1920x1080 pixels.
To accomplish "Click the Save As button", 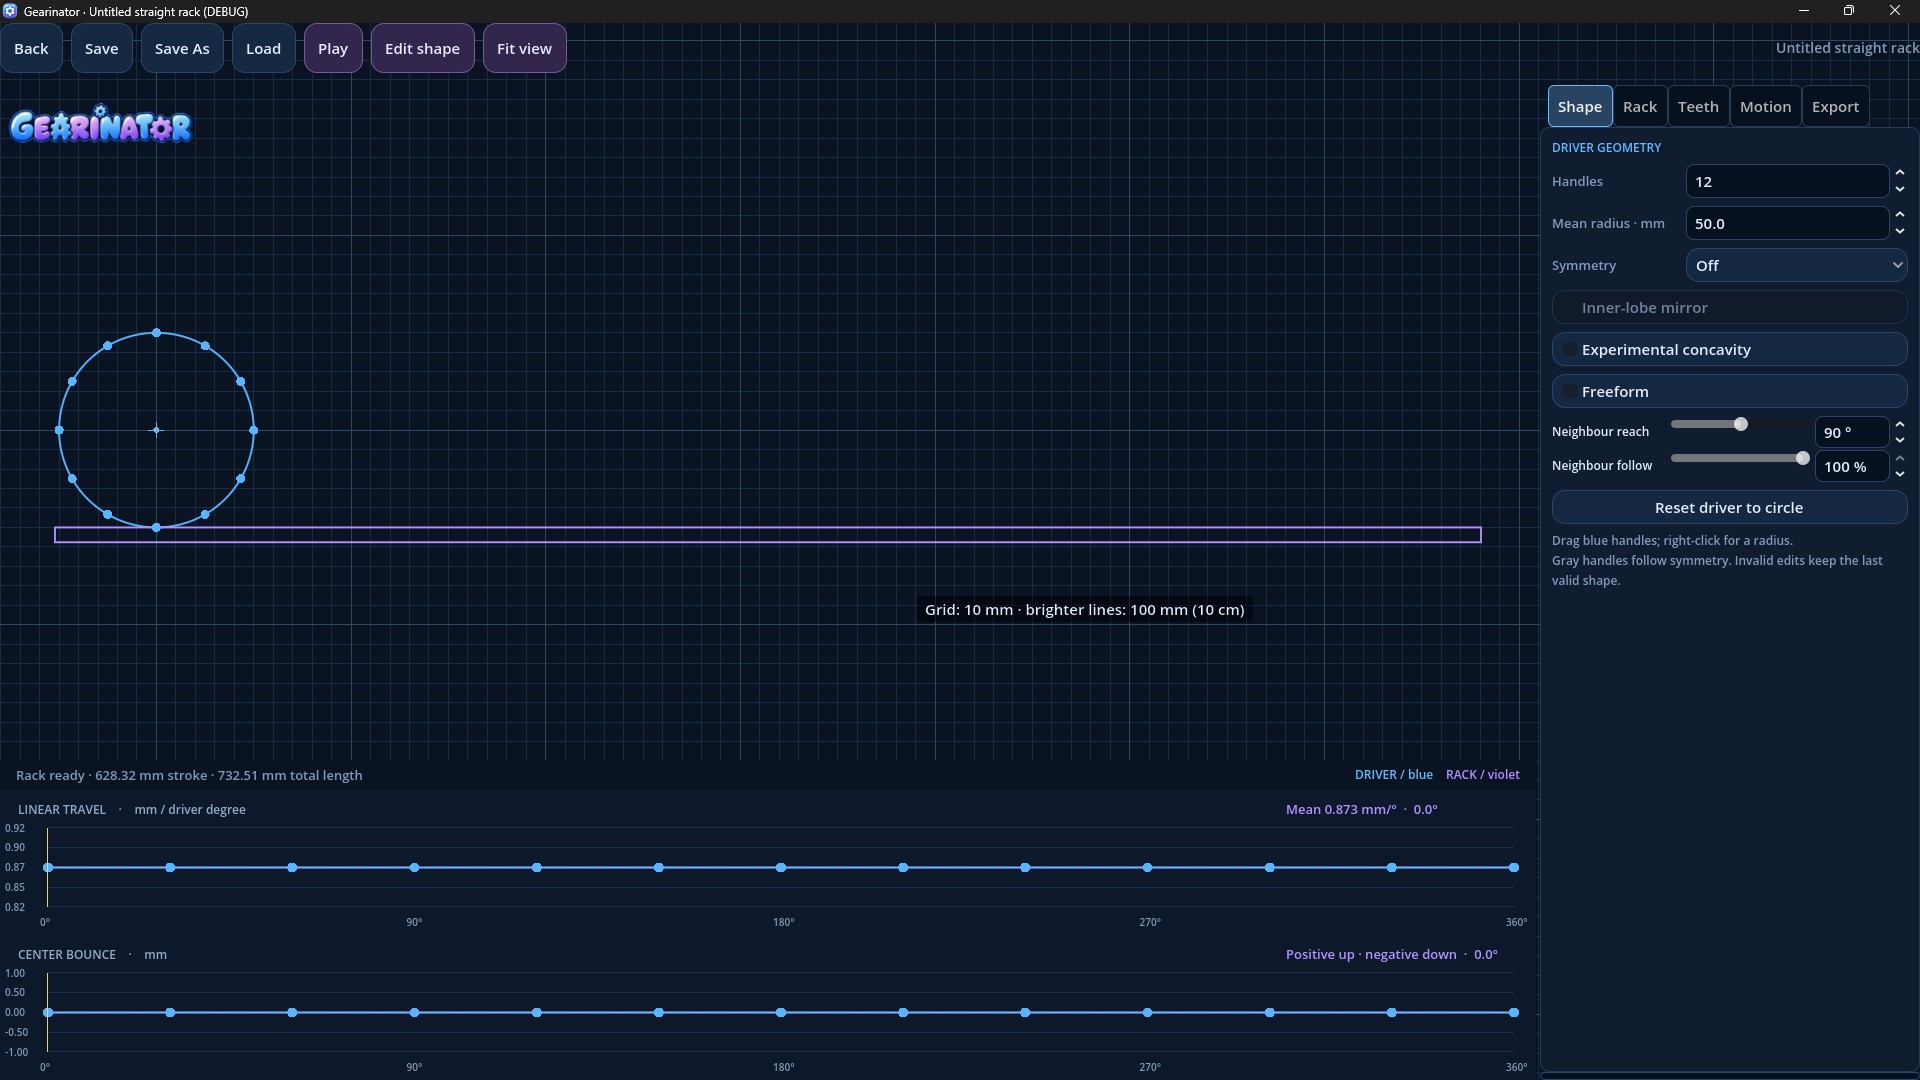I will point(182,48).
